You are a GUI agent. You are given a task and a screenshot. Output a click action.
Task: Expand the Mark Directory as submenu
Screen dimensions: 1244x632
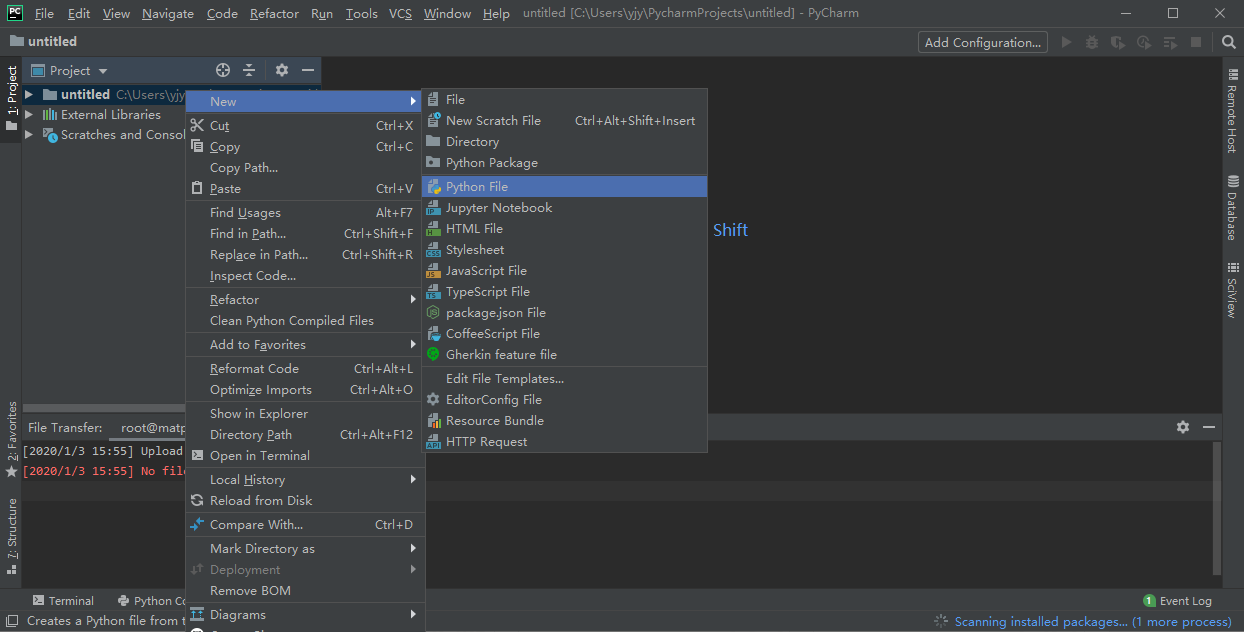click(264, 548)
